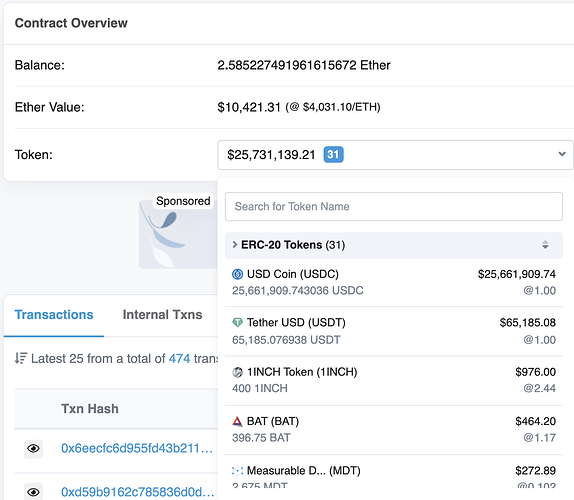Click the @ $4,031.10/ETH price text

point(333,107)
